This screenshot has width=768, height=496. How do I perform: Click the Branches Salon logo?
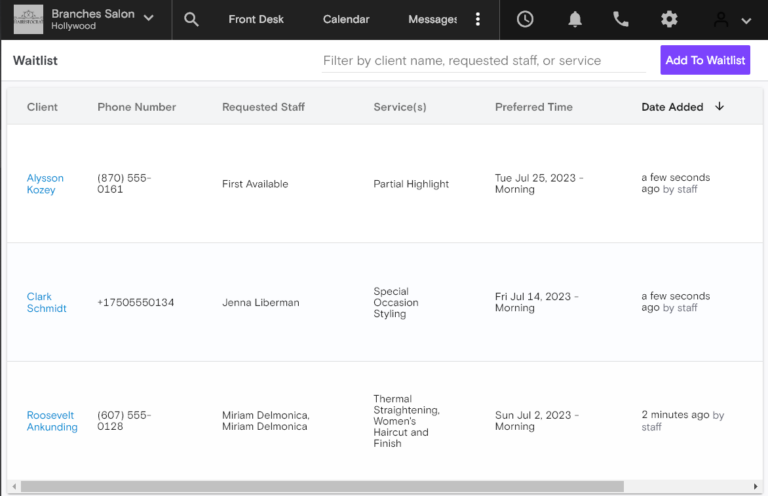[28, 20]
